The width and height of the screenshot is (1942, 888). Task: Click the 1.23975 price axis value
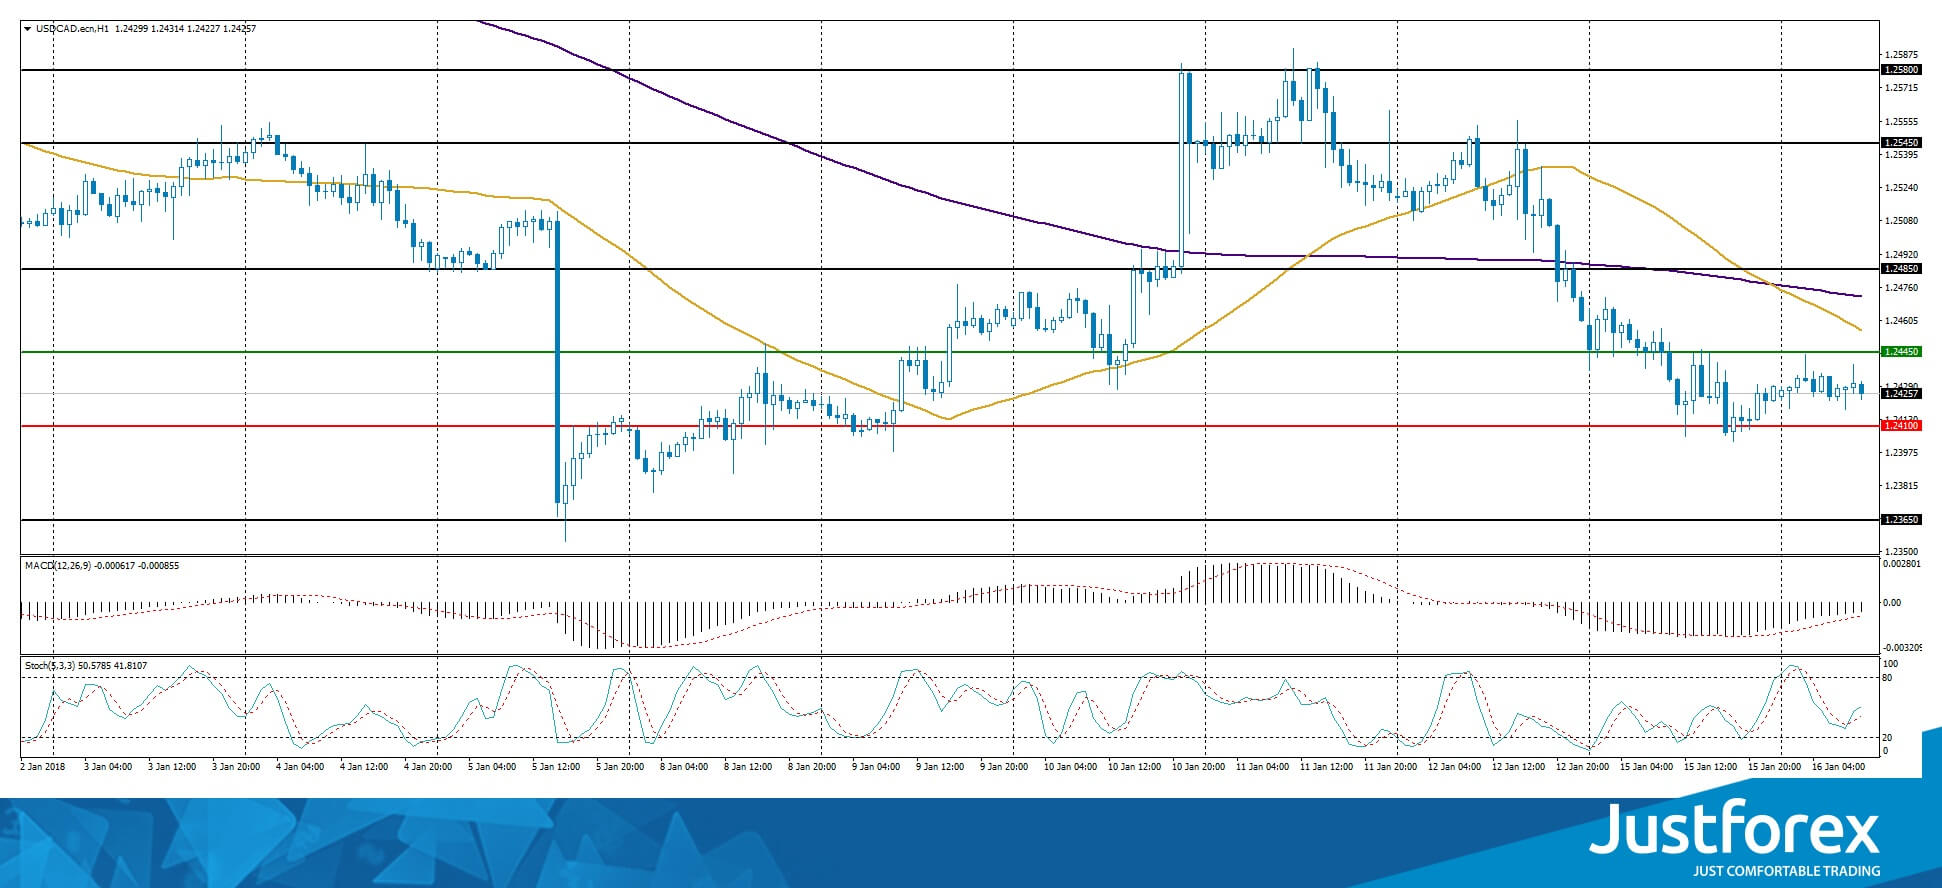click(x=1901, y=453)
